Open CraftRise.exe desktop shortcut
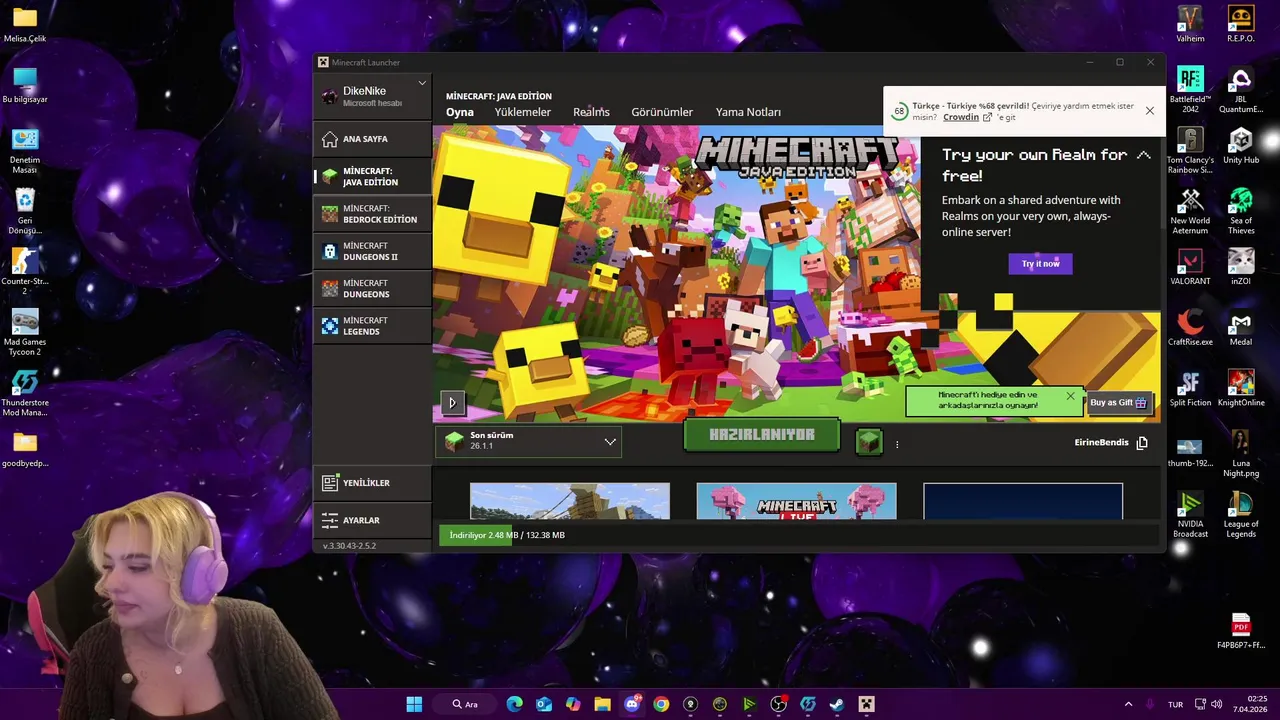The image size is (1280, 720). (x=1190, y=327)
